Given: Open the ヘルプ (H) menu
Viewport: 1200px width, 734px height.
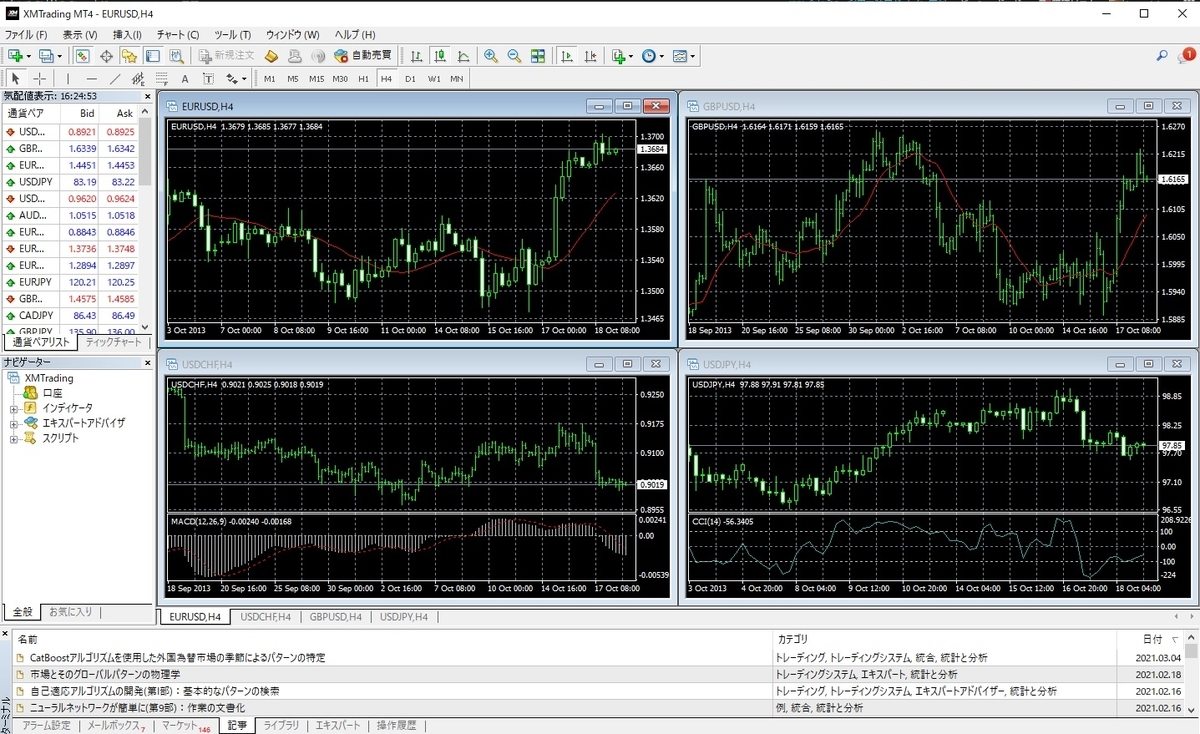Looking at the screenshot, I should (355, 35).
